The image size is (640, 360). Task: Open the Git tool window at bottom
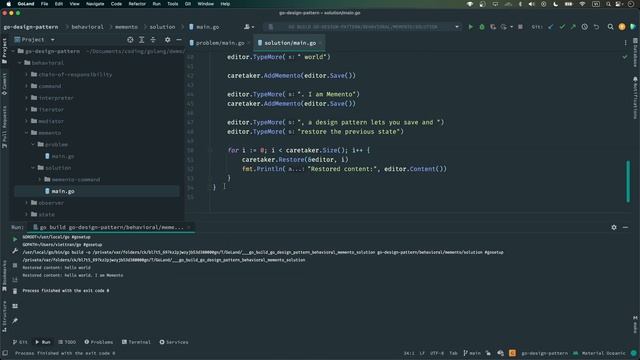click(20, 342)
